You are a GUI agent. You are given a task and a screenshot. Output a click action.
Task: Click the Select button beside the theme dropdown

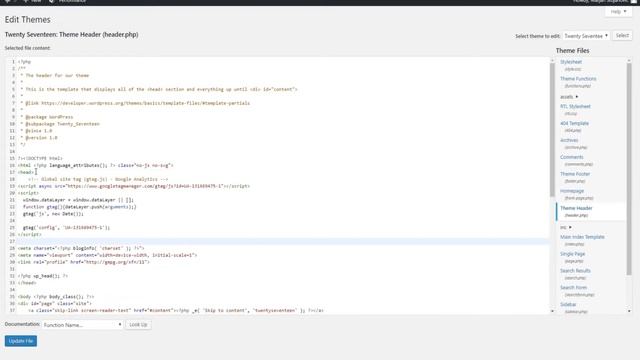click(x=622, y=36)
